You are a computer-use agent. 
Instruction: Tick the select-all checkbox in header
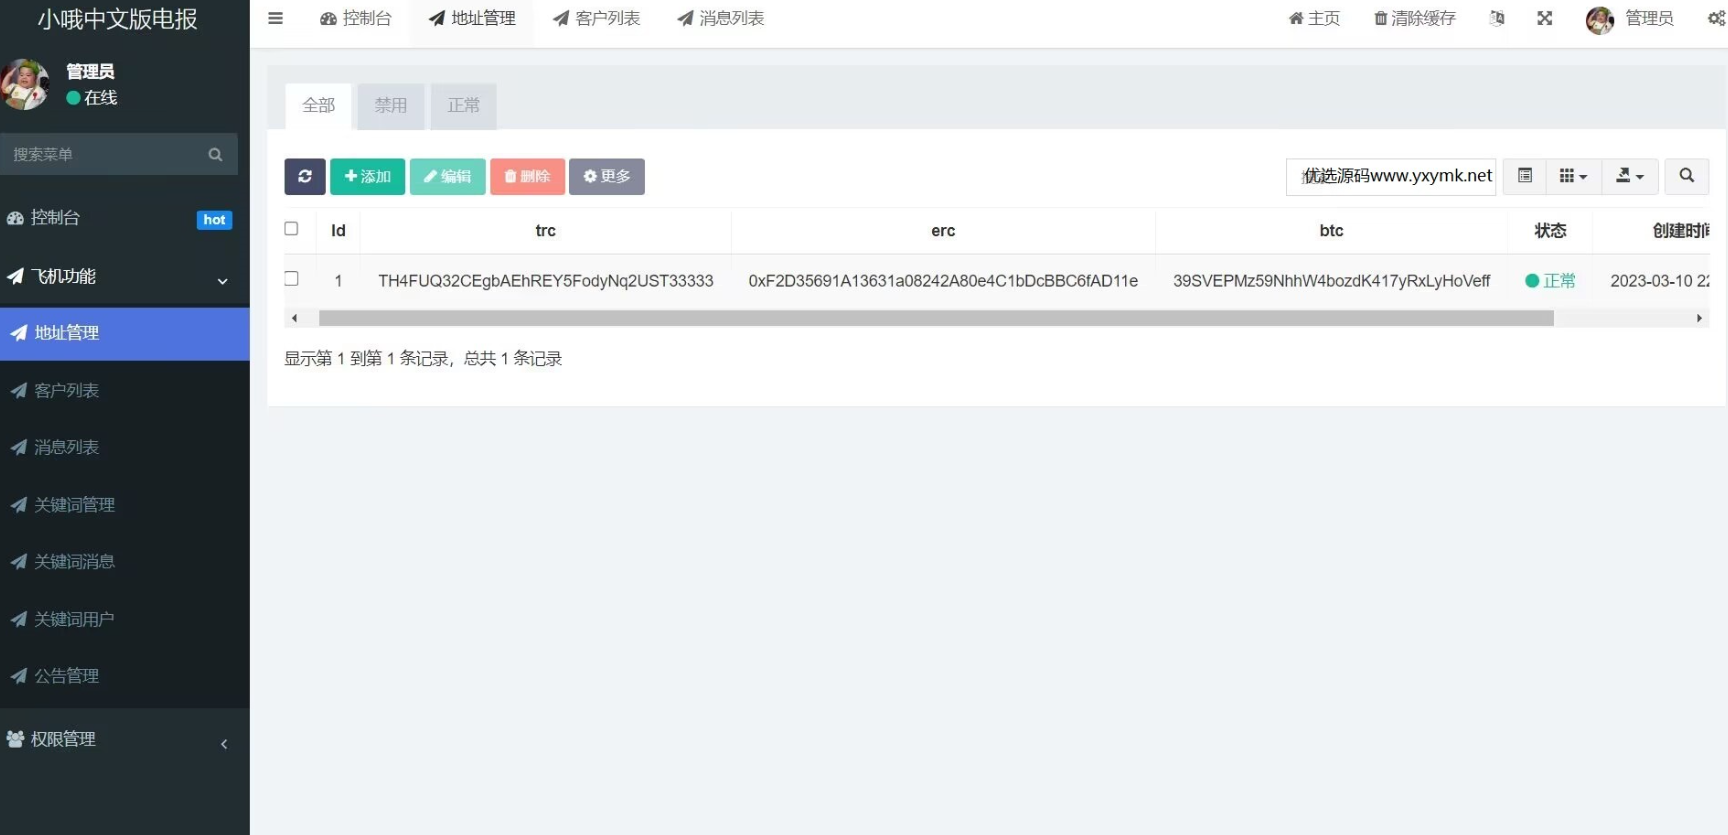pyautogui.click(x=291, y=229)
